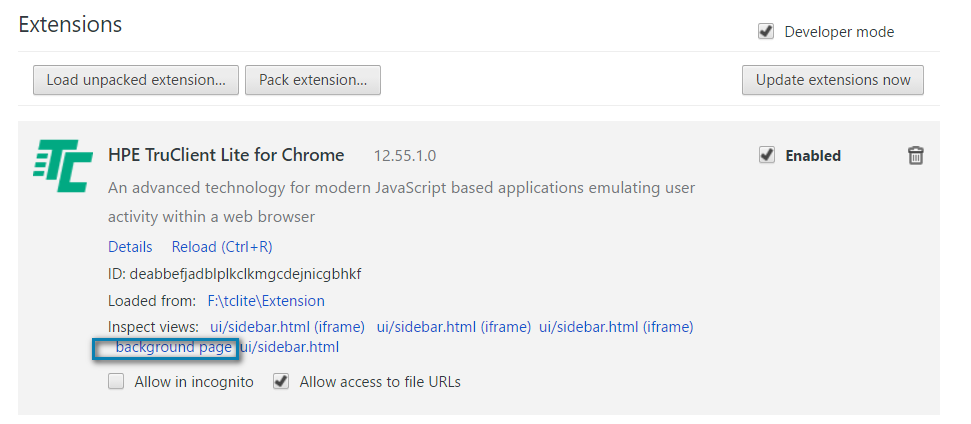Viewport: 971px width, 424px height.
Task: Uncheck Allow access to file URLs
Action: click(281, 381)
